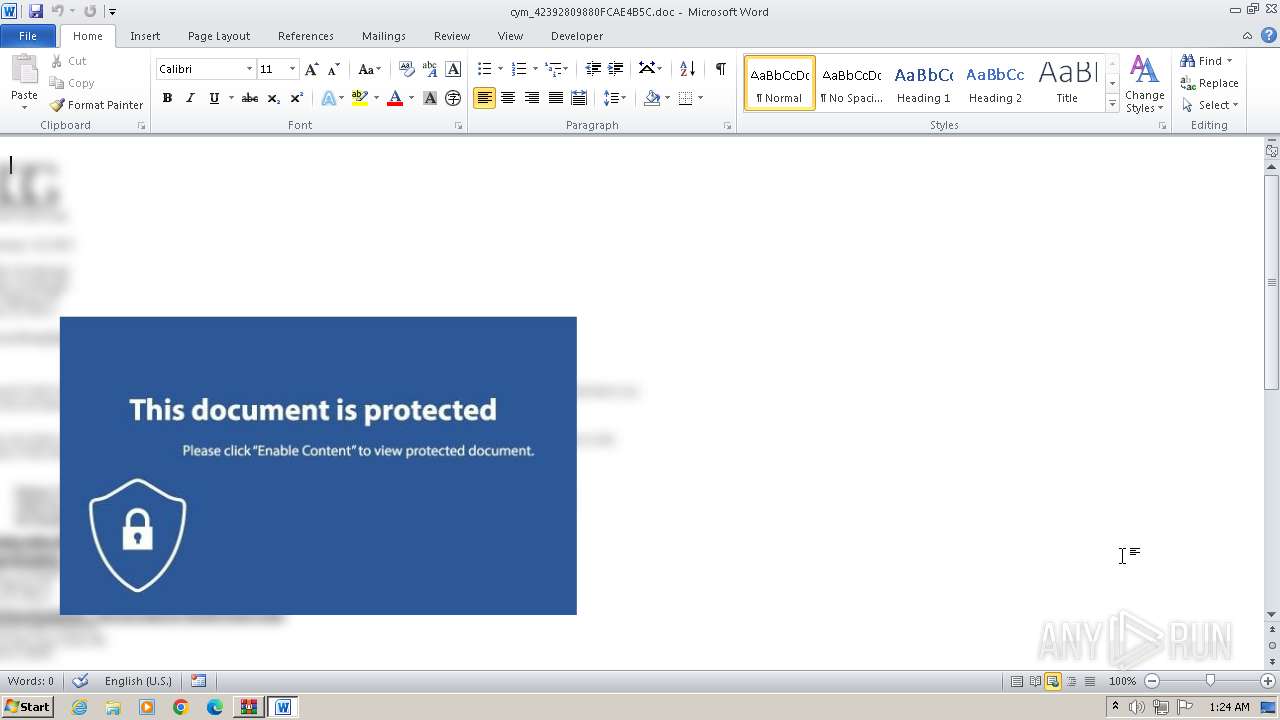Open Chrome from the taskbar
This screenshot has height=720, width=1280.
pos(180,707)
